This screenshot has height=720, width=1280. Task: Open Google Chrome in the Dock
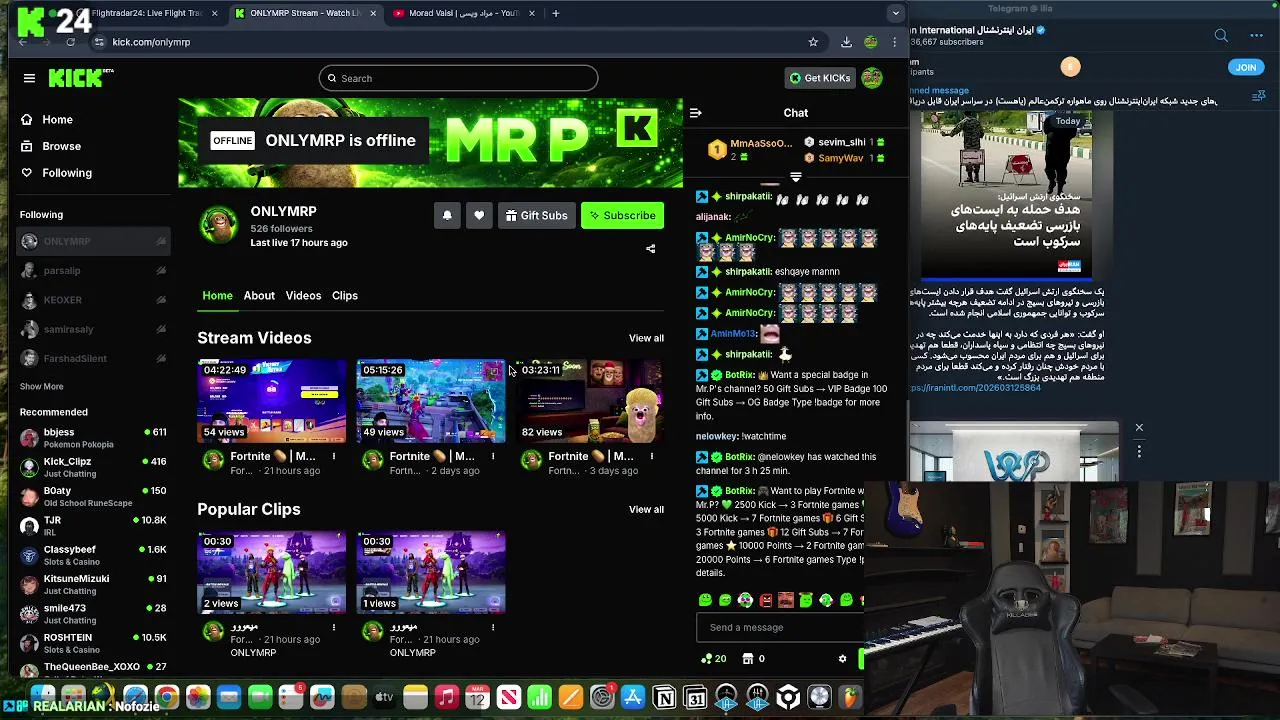pyautogui.click(x=167, y=697)
